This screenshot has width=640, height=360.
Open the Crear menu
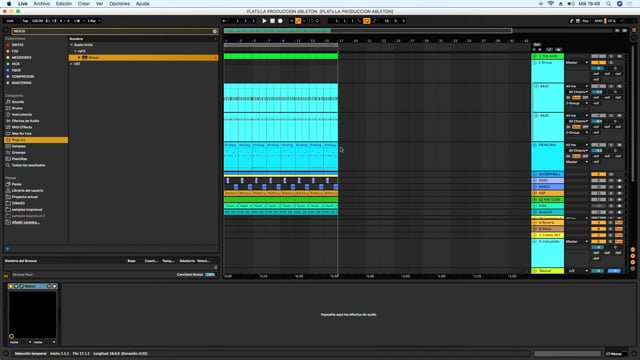(84, 4)
